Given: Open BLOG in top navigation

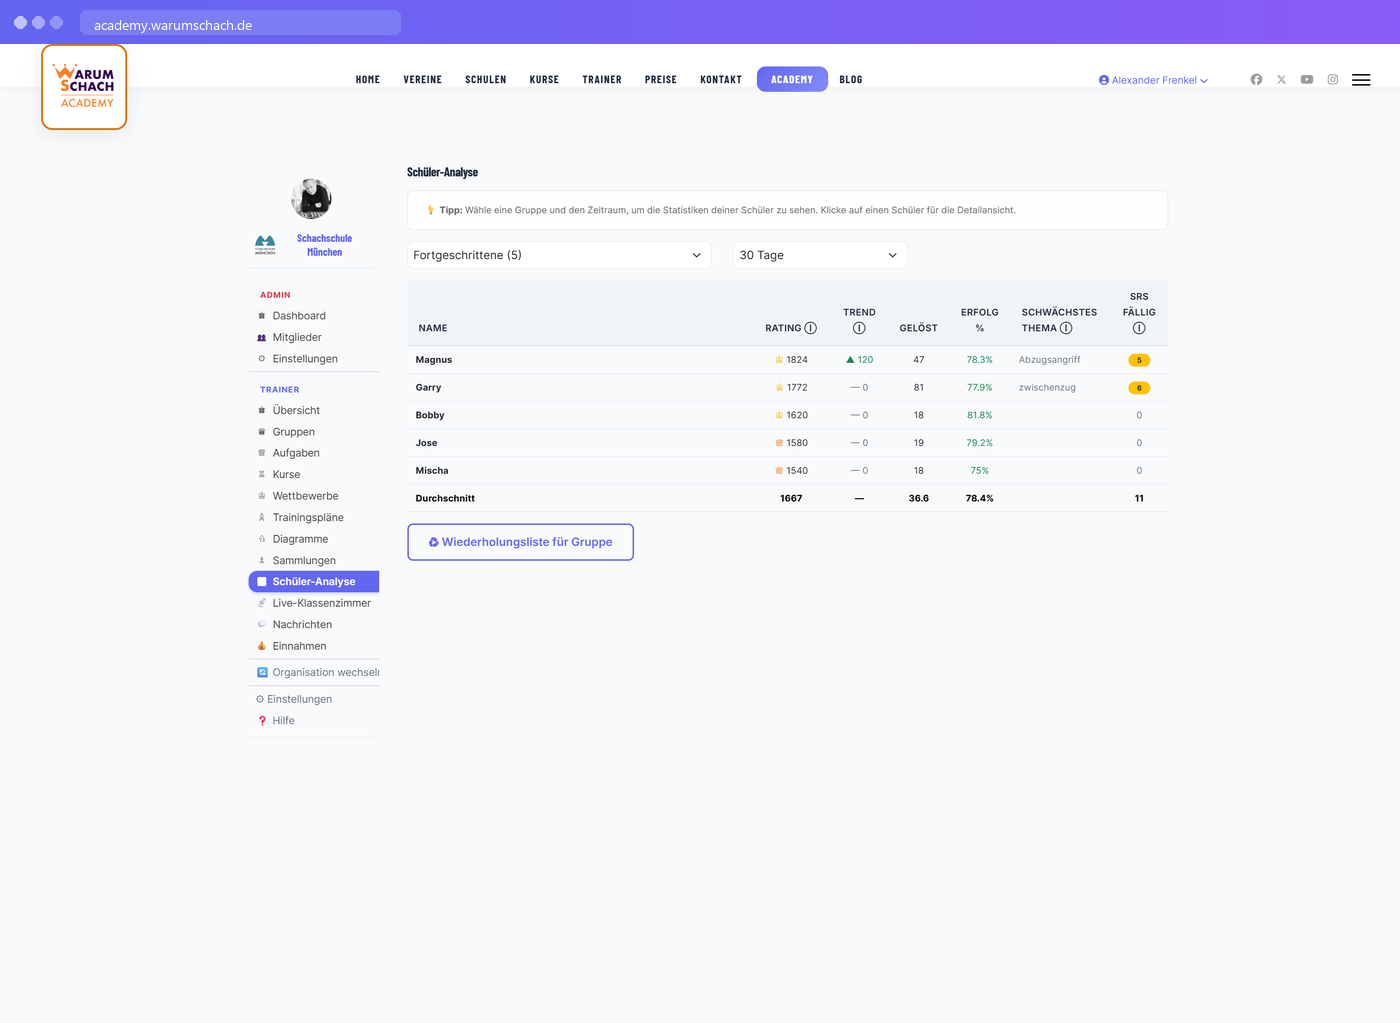Looking at the screenshot, I should (x=851, y=79).
